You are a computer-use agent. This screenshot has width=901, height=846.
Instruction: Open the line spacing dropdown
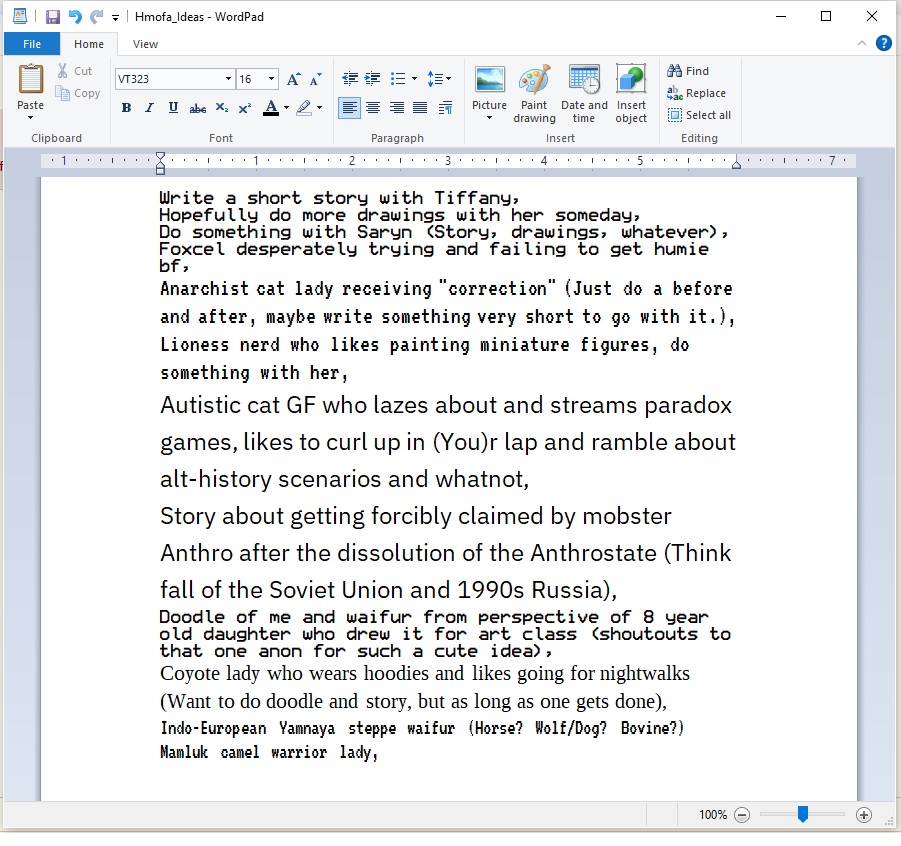tap(439, 79)
